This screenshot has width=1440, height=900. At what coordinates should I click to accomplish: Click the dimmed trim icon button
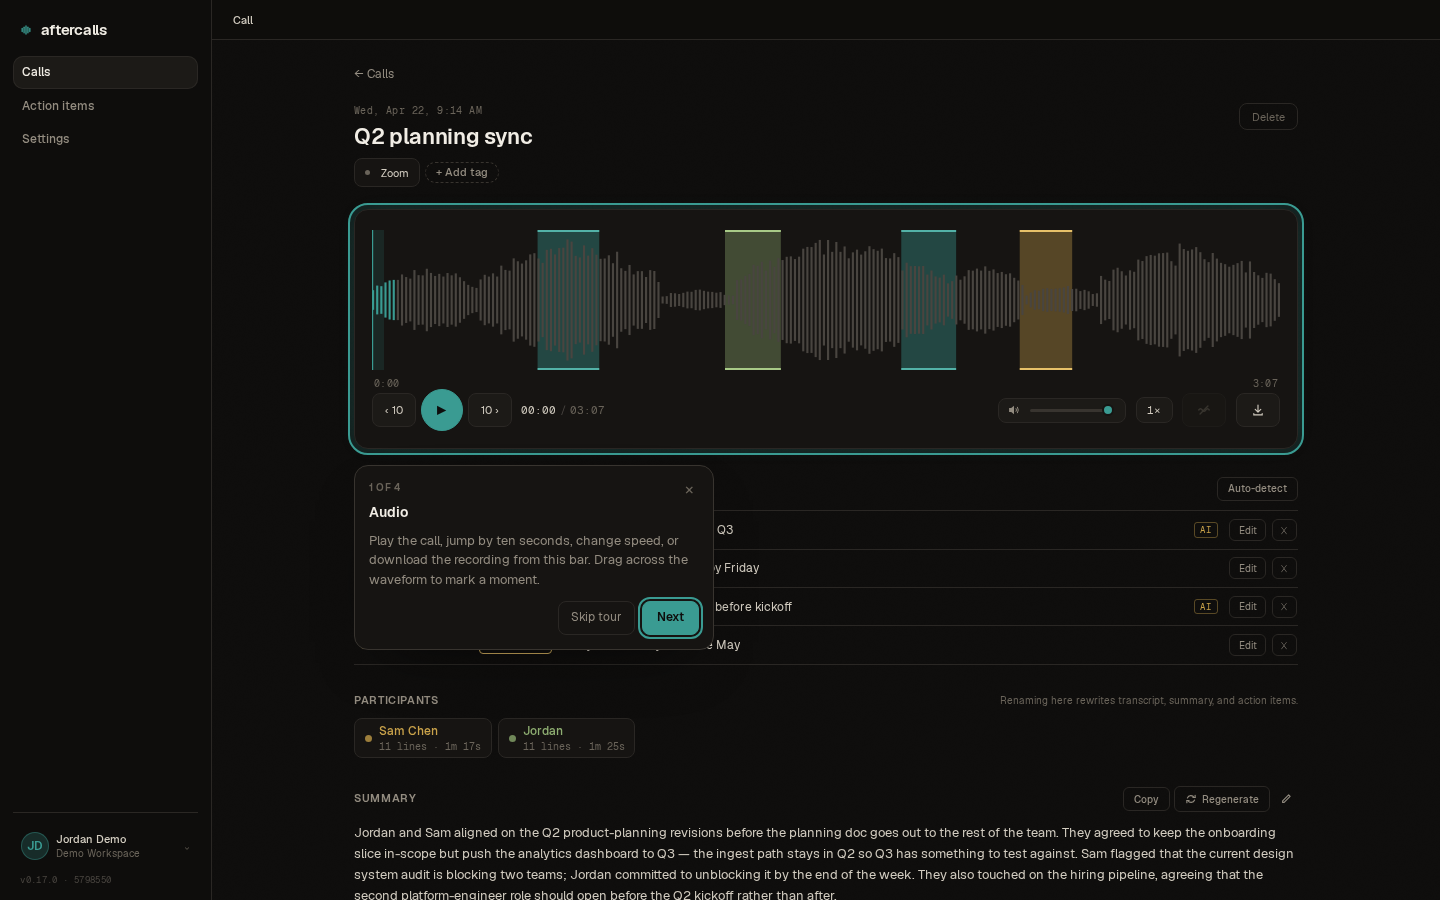tap(1204, 410)
